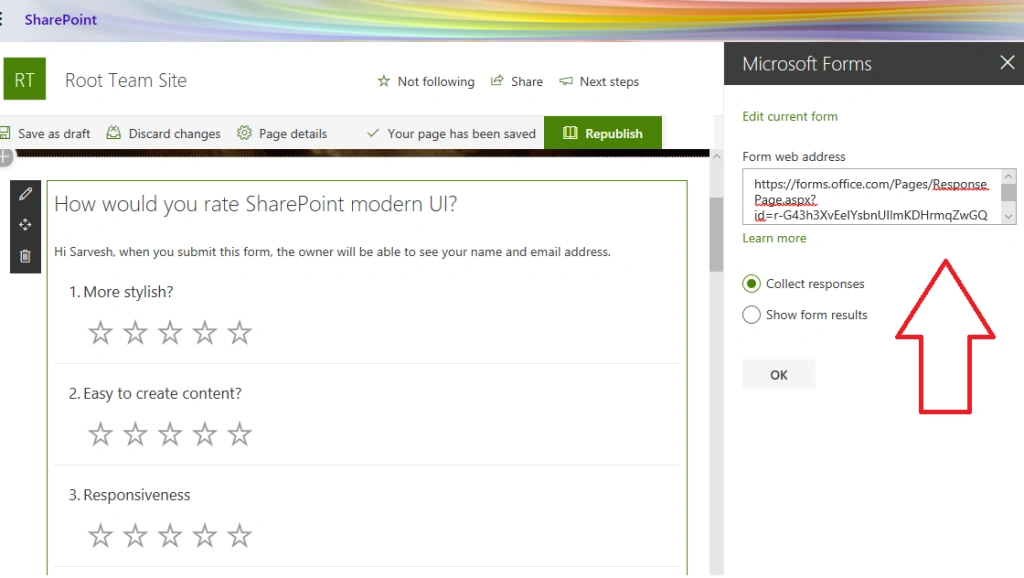The image size is (1024, 578).
Task: Click the address box scroll up arrow
Action: point(1008,176)
